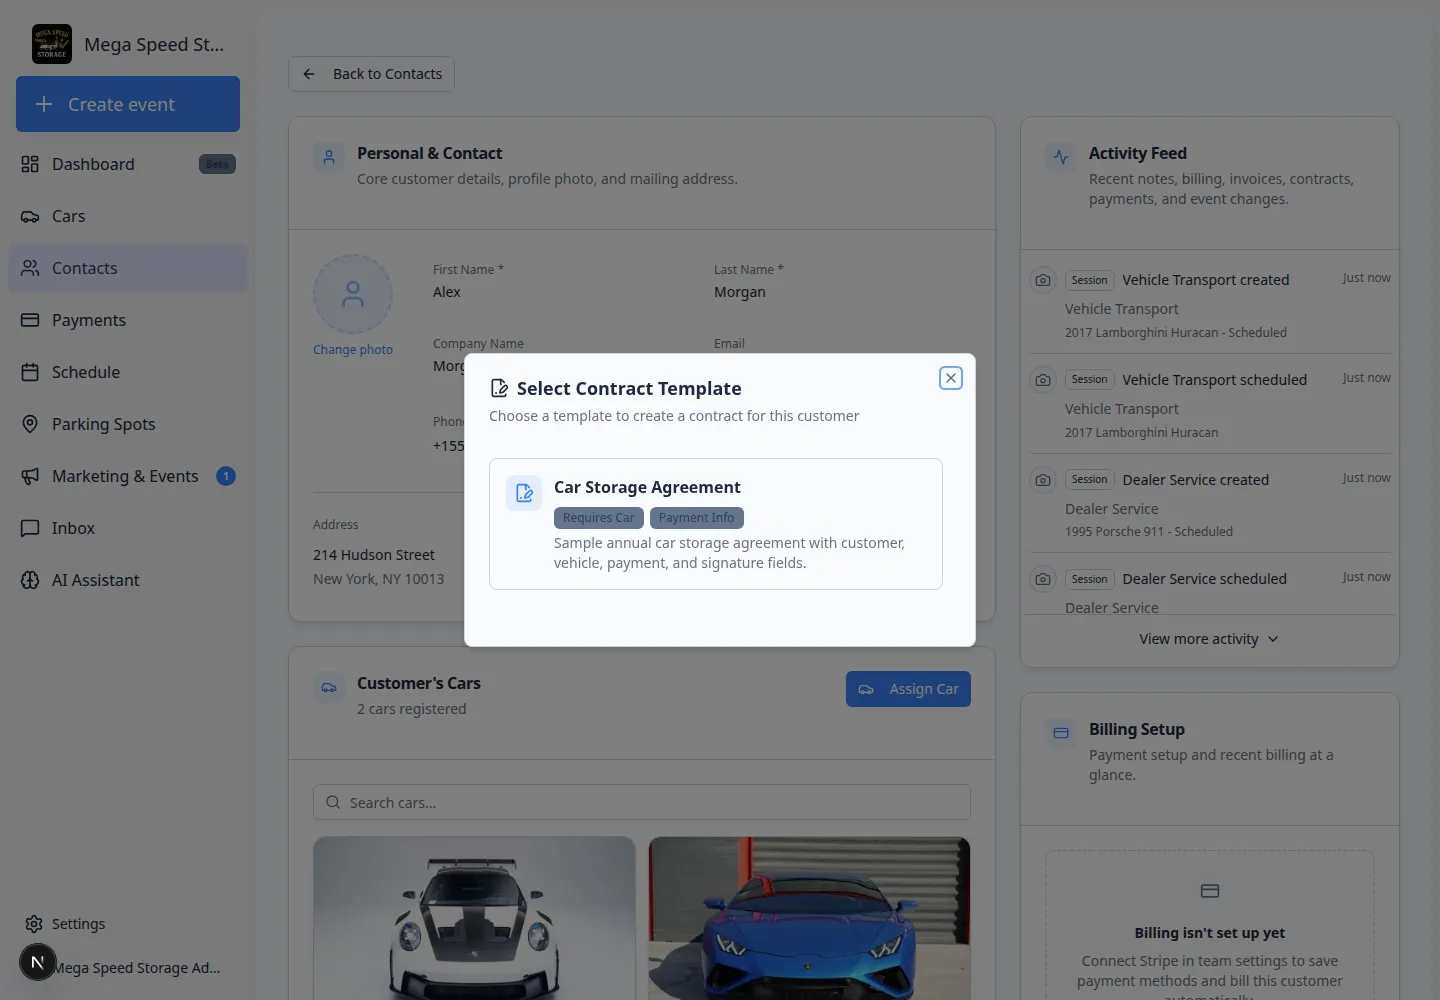Open the Vehicle Transport created activity
The height and width of the screenshot is (1000, 1440).
point(1210,305)
